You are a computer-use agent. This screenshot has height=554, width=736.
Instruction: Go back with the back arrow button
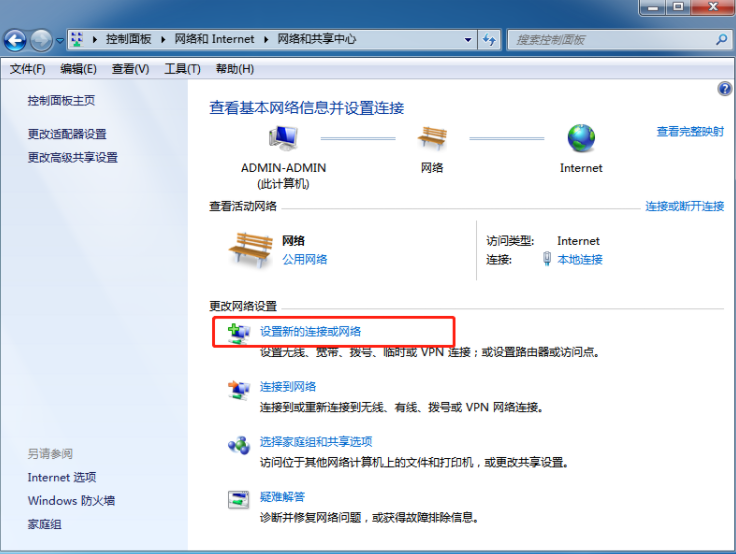coord(15,40)
